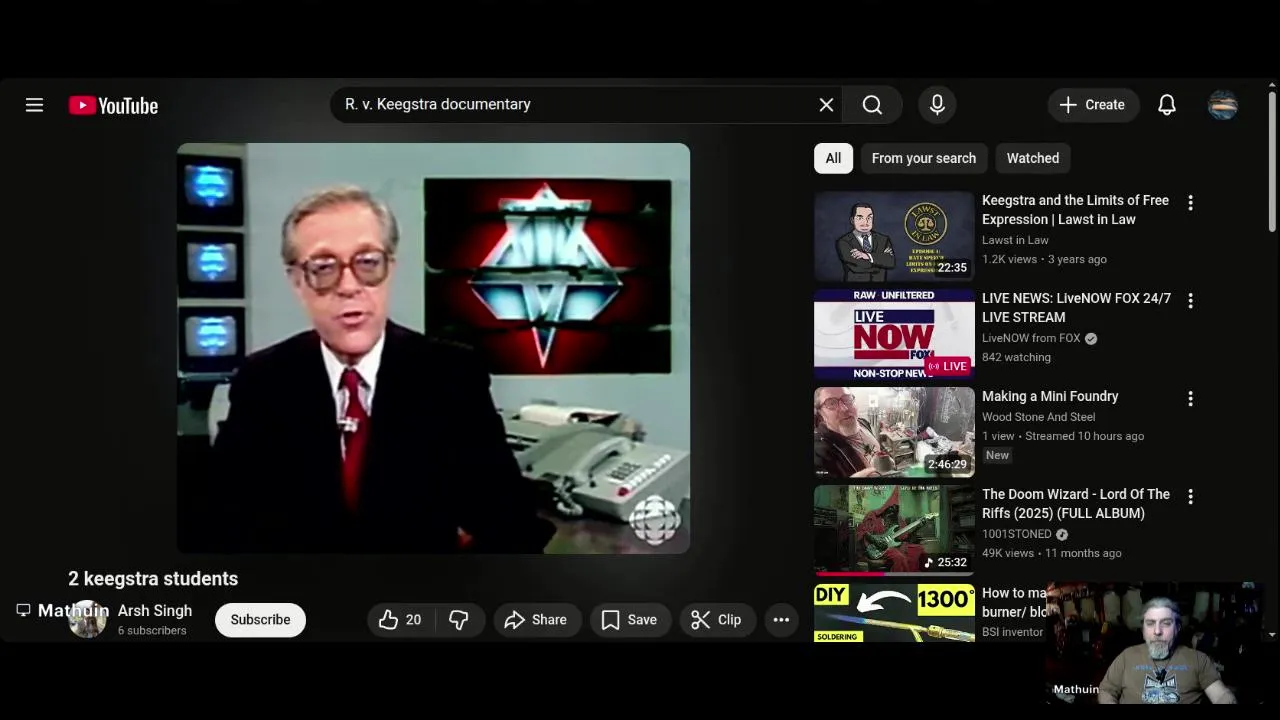Open the LiveNOW from FOX channel name

coord(1031,338)
